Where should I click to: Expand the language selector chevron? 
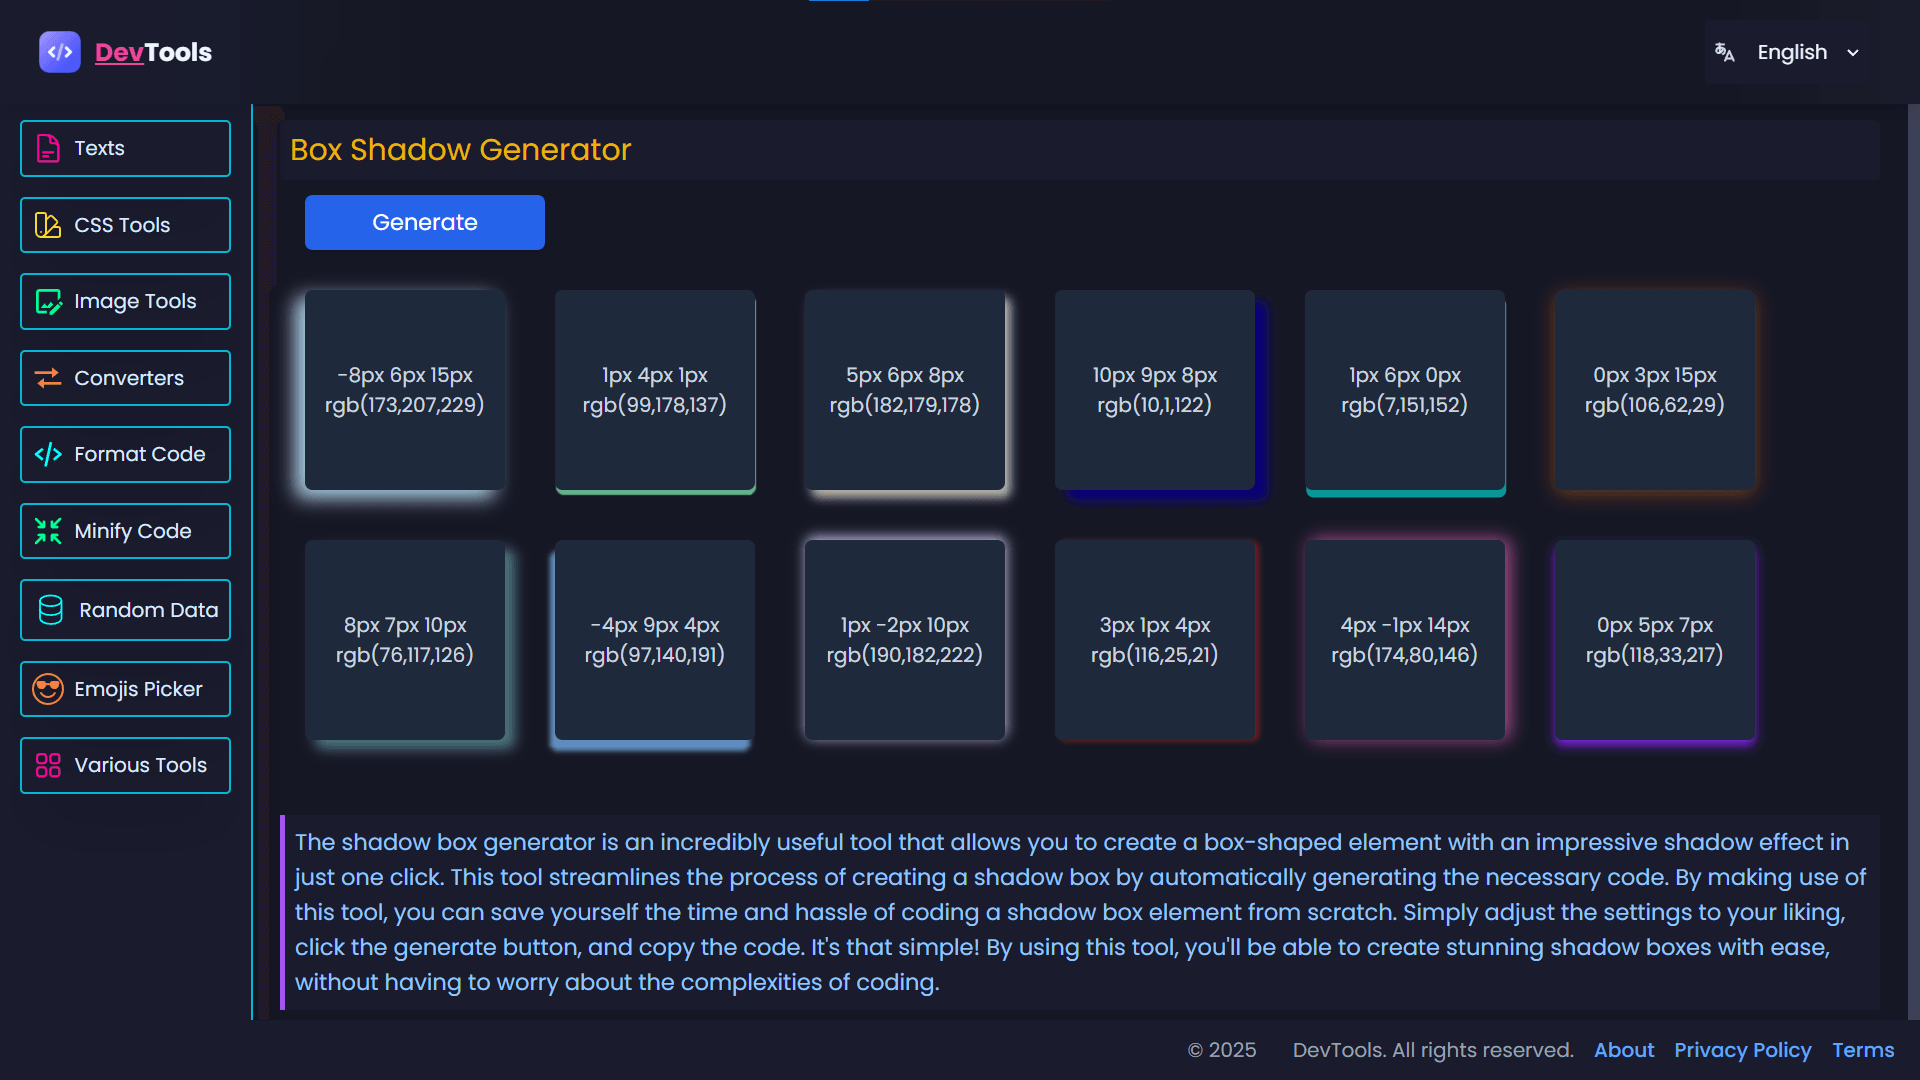click(1855, 52)
